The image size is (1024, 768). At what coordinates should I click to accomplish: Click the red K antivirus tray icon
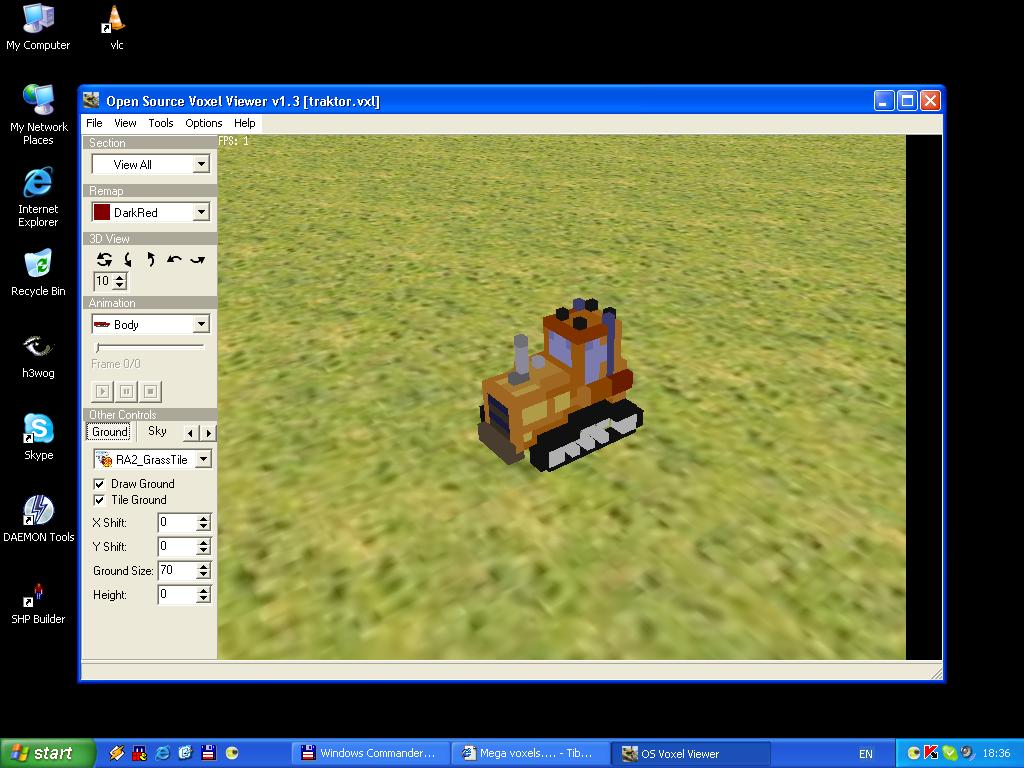[931, 753]
